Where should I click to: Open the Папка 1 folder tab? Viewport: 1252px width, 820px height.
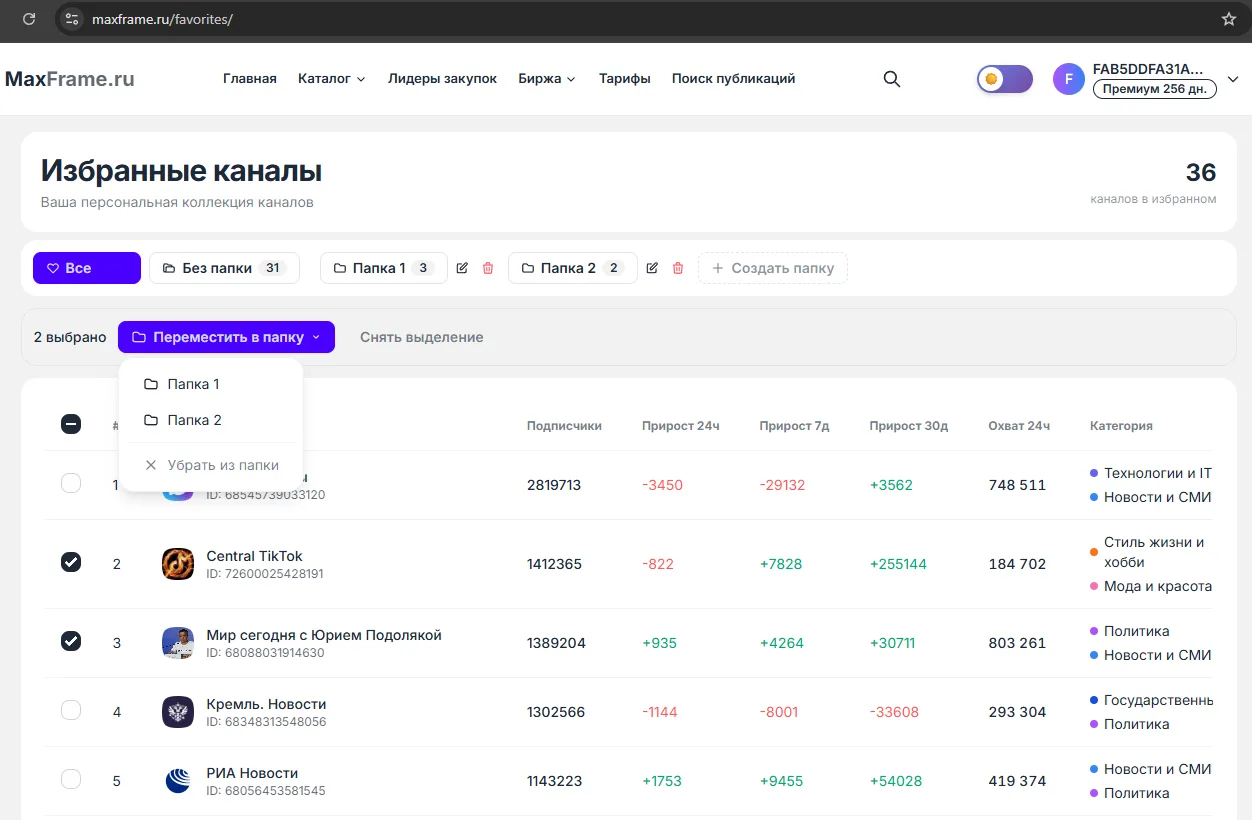pyautogui.click(x=383, y=268)
